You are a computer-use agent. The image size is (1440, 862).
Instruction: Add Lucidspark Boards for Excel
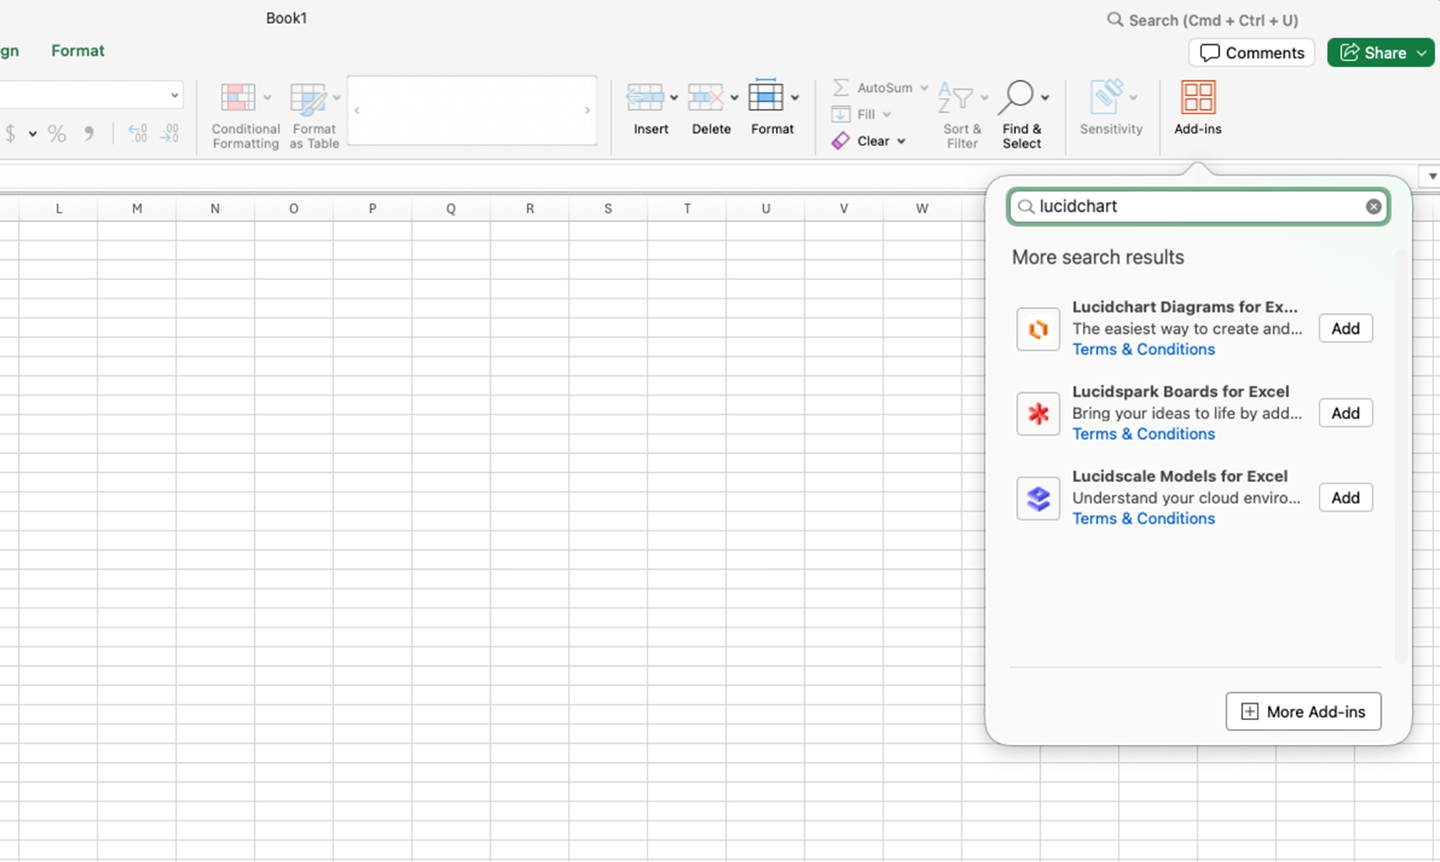point(1345,413)
